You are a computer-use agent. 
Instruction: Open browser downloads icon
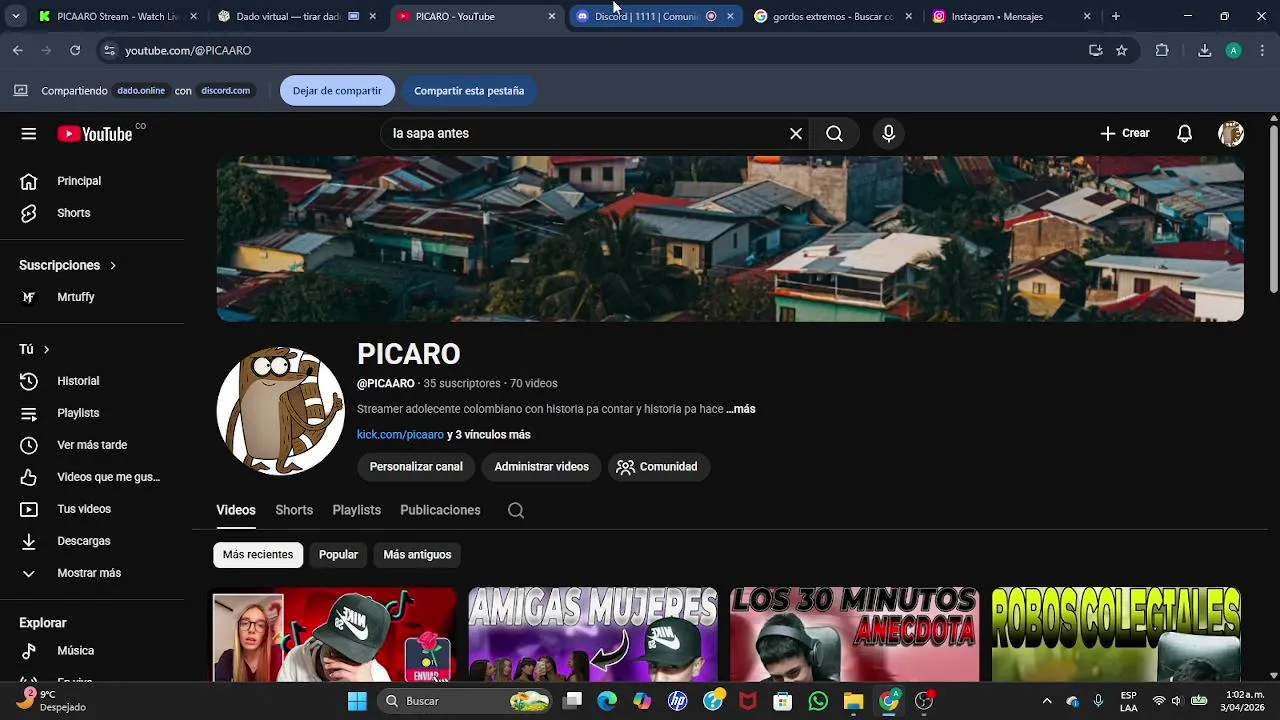[1204, 50]
